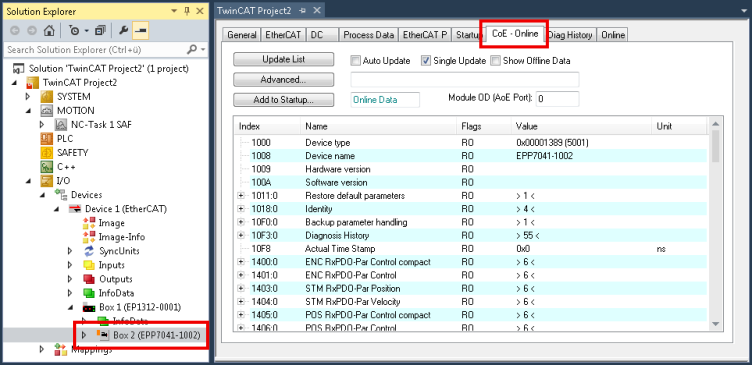This screenshot has height=365, width=752.
Task: Click the Add to Startup... button
Action: [283, 100]
